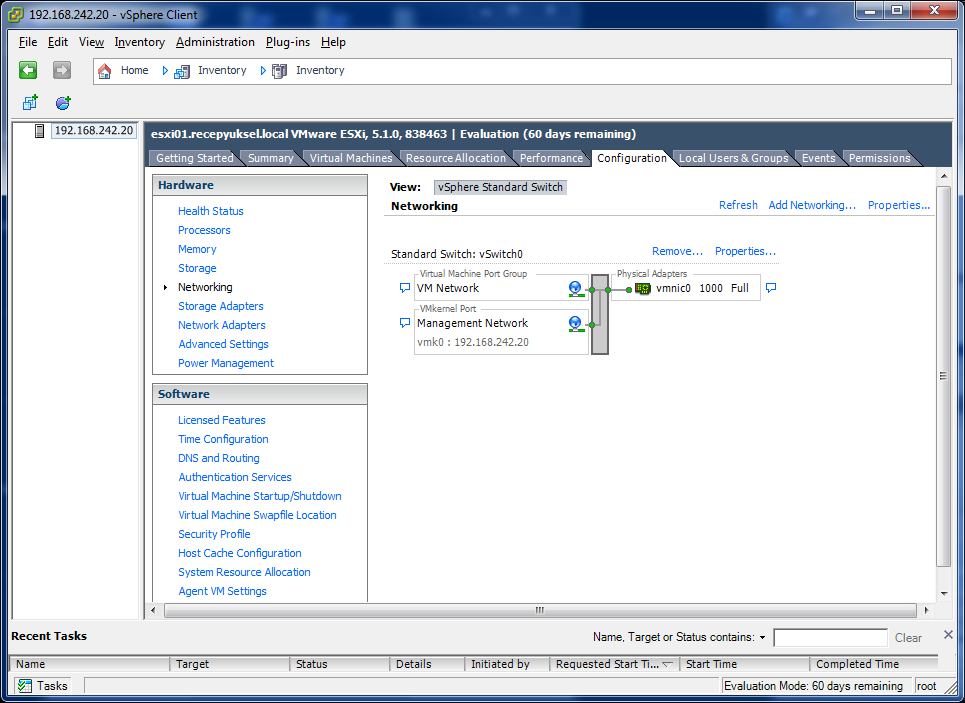The width and height of the screenshot is (965, 703).
Task: Click the Recent Tasks filter text field
Action: [830, 638]
